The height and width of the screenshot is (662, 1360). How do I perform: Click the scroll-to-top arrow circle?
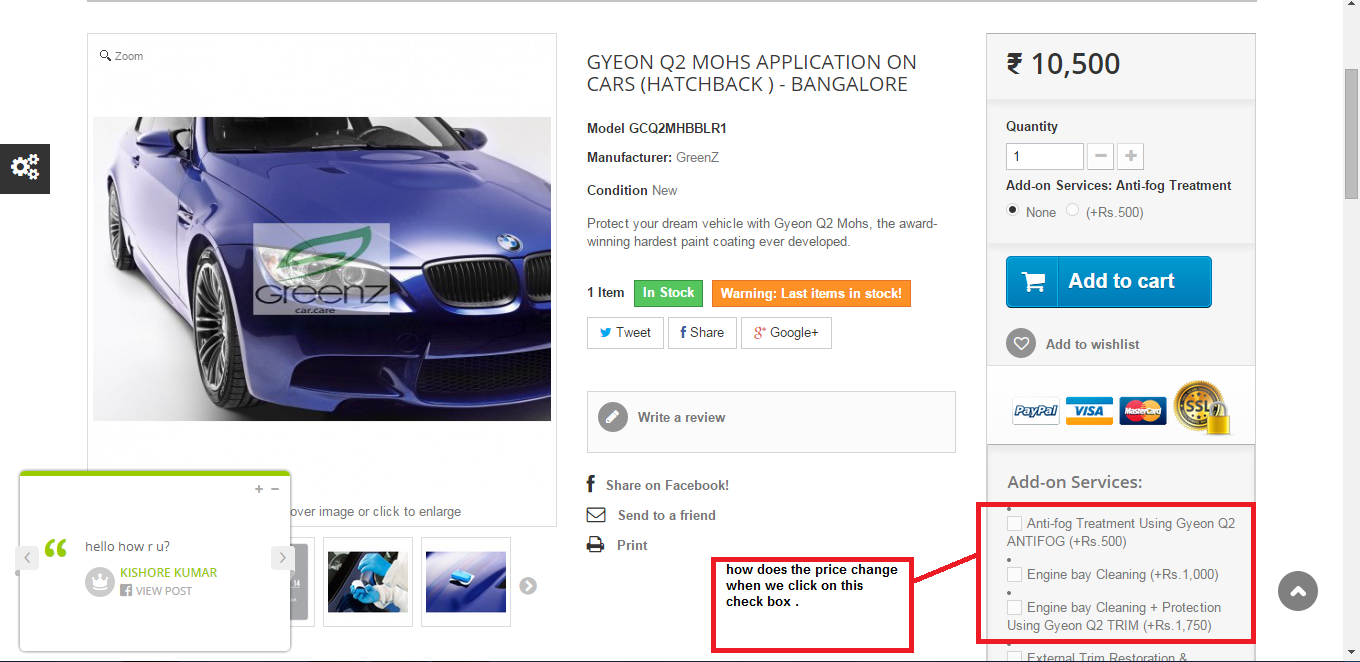[x=1298, y=591]
